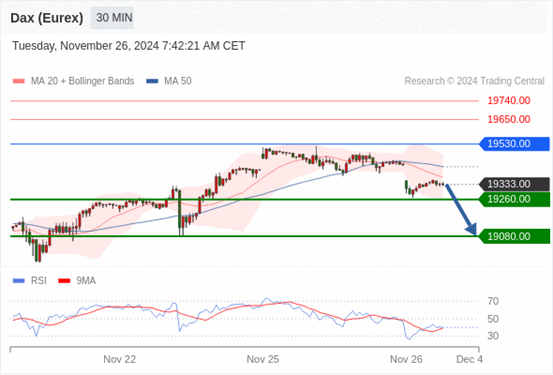Click the RSI blue legend swatch
This screenshot has height=375, width=553.
tap(19, 281)
